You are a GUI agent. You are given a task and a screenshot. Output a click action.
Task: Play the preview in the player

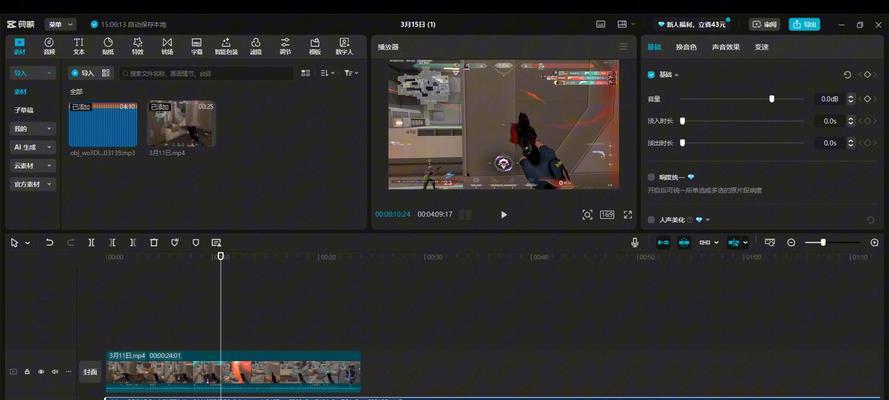[x=504, y=215]
